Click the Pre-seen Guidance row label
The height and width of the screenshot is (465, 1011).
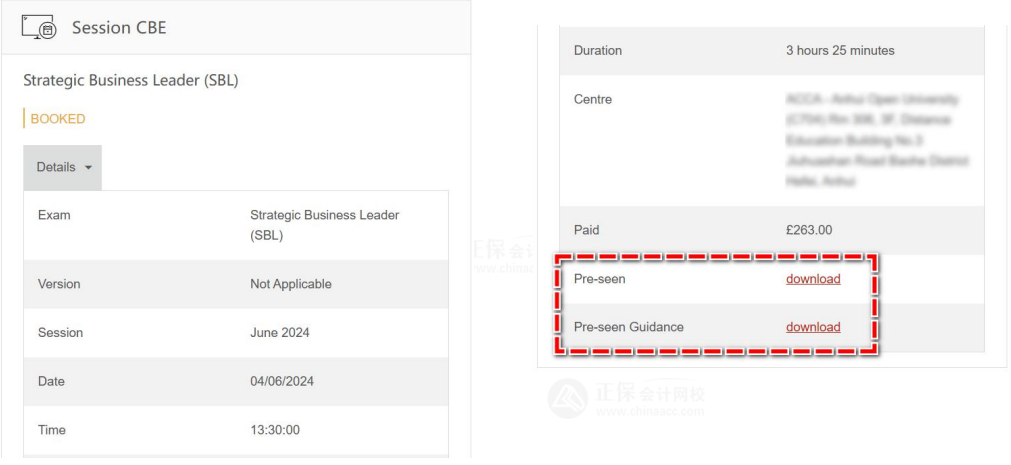pyautogui.click(x=628, y=327)
